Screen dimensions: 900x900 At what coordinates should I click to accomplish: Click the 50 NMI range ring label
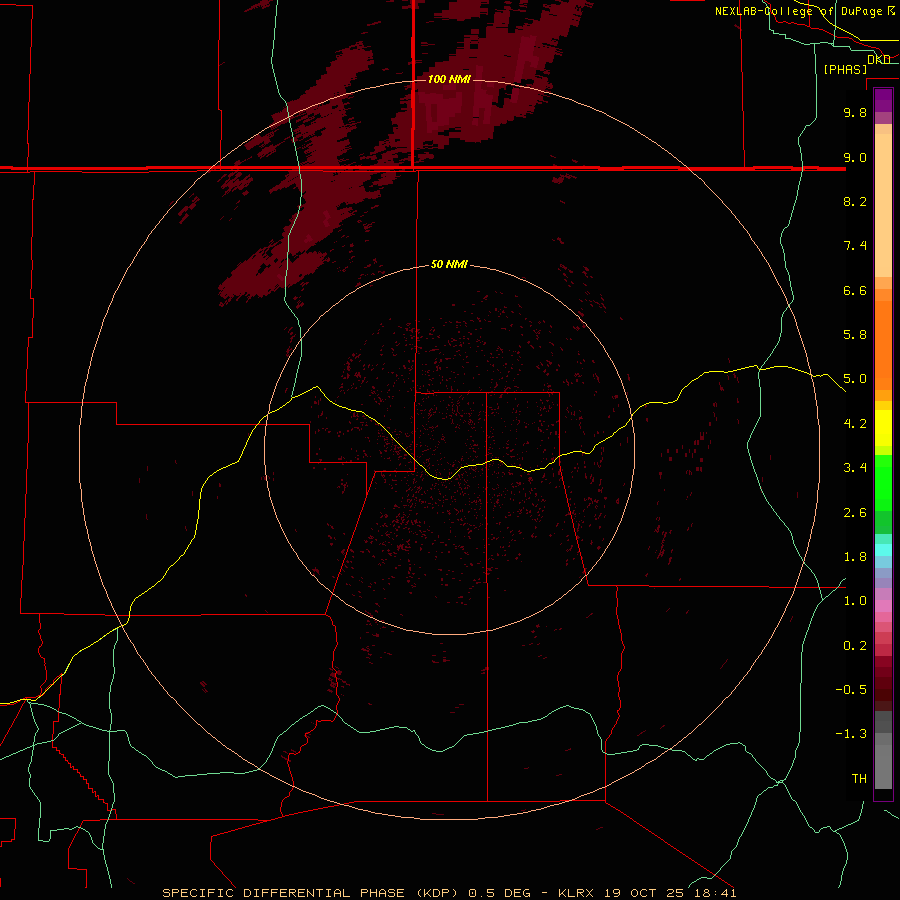[449, 264]
